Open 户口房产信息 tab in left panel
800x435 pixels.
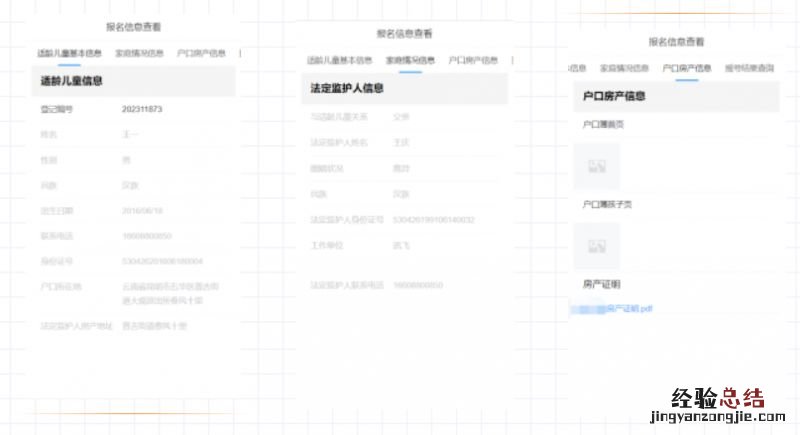(201, 53)
